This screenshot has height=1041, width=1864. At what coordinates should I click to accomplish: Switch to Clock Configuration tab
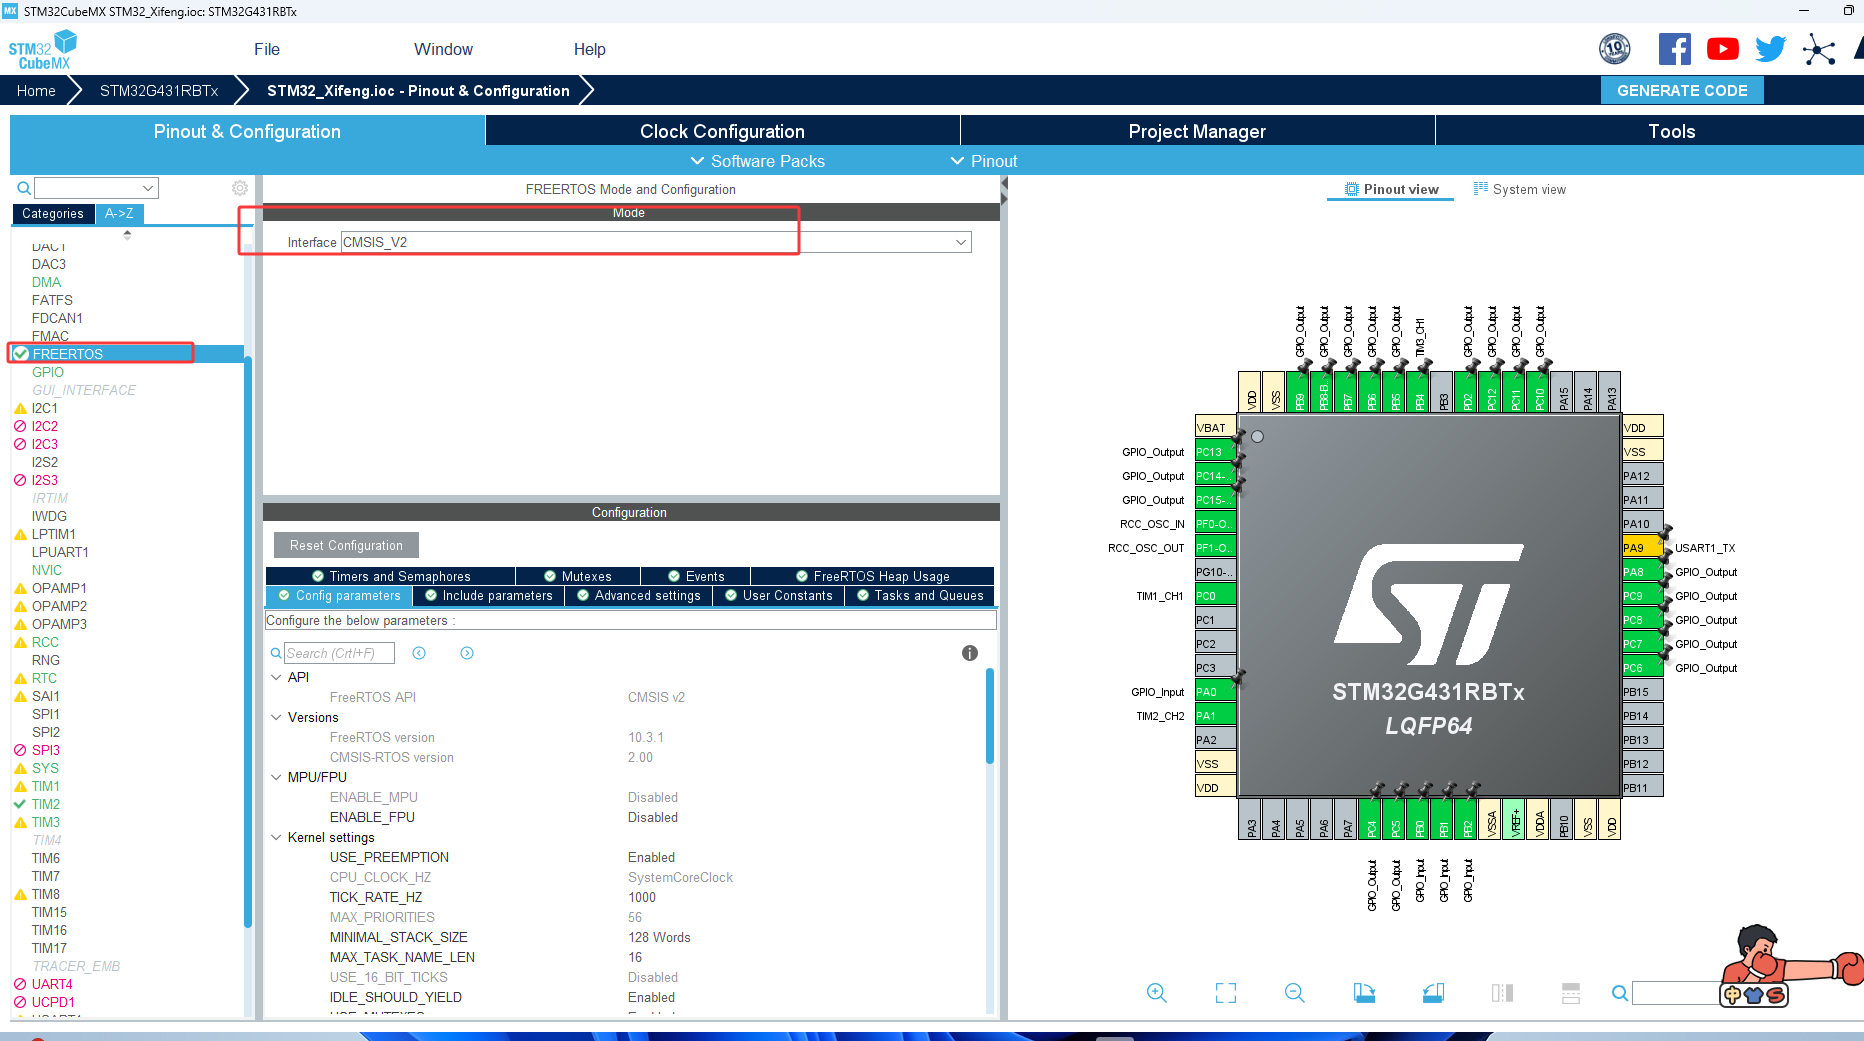722,131
